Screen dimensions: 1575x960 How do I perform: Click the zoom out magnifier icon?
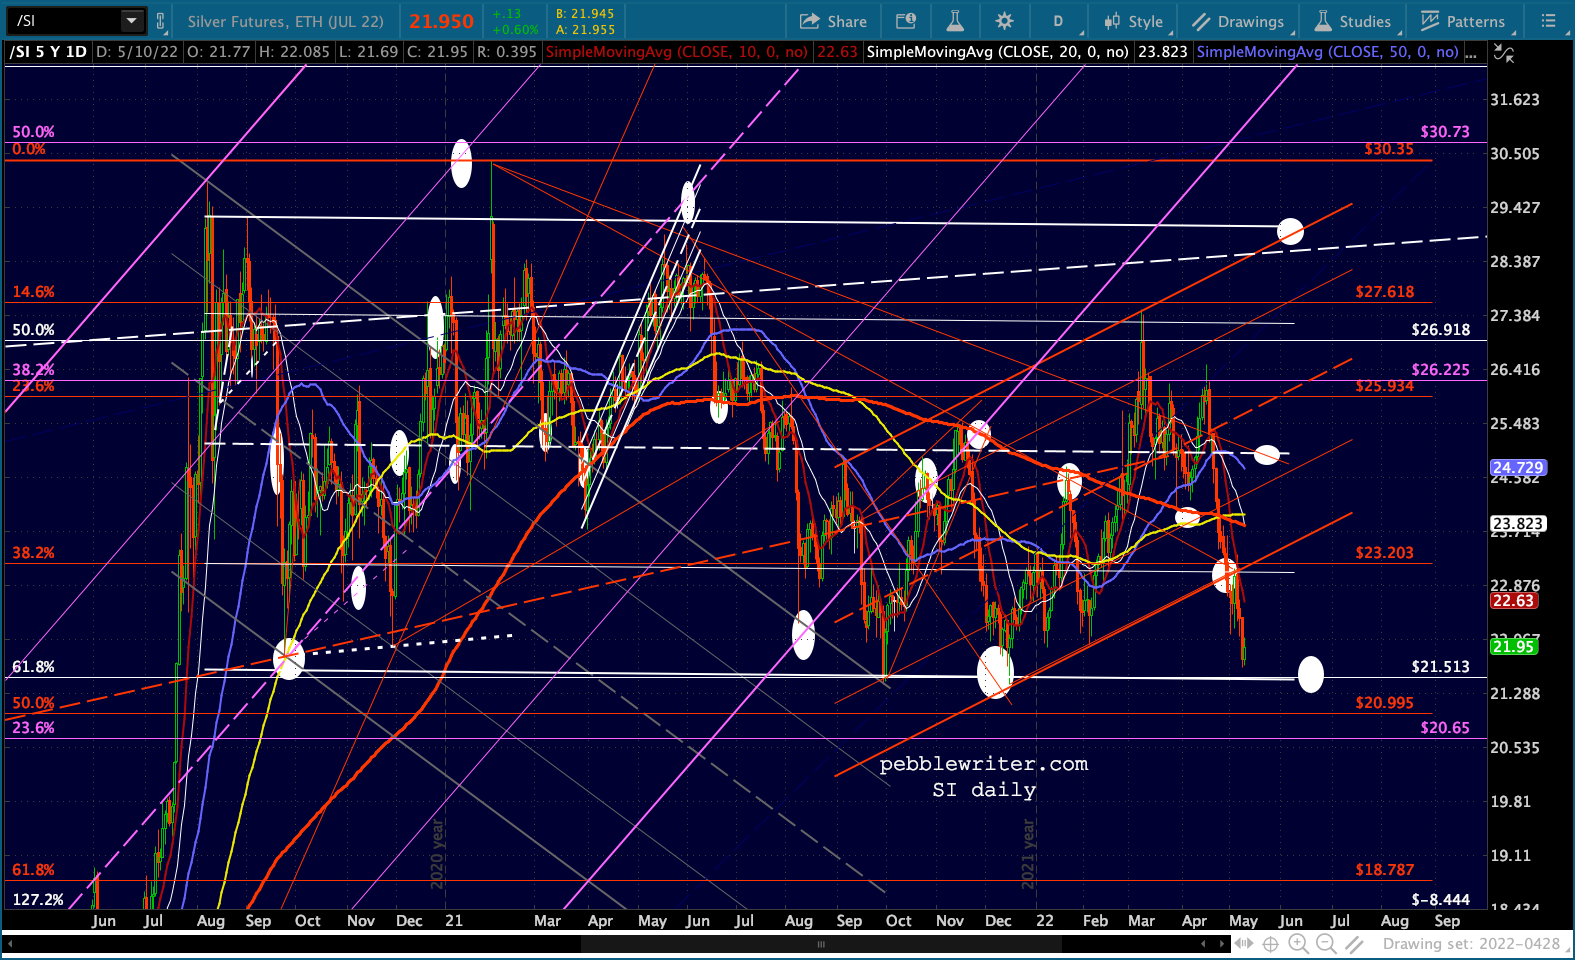click(1326, 944)
